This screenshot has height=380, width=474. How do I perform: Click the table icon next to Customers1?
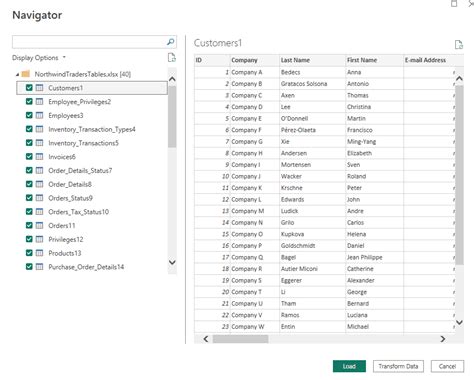(39, 88)
